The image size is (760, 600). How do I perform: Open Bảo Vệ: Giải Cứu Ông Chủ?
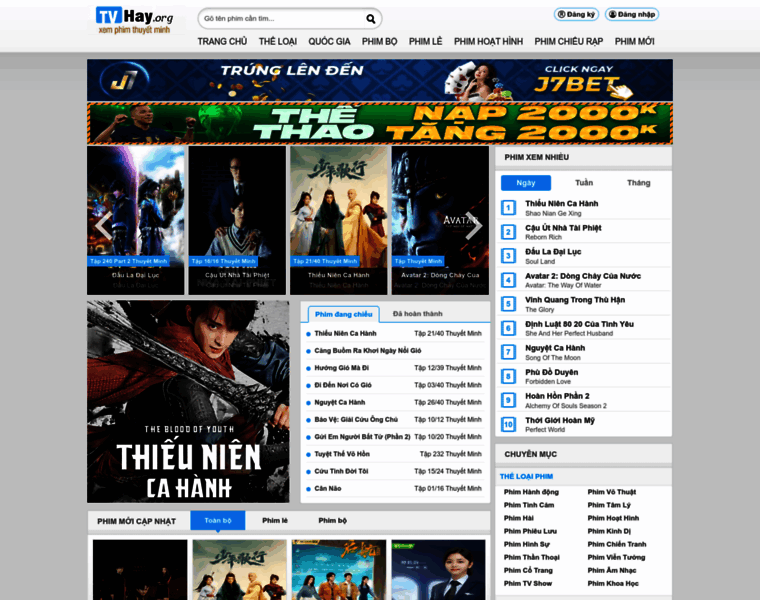(x=356, y=419)
